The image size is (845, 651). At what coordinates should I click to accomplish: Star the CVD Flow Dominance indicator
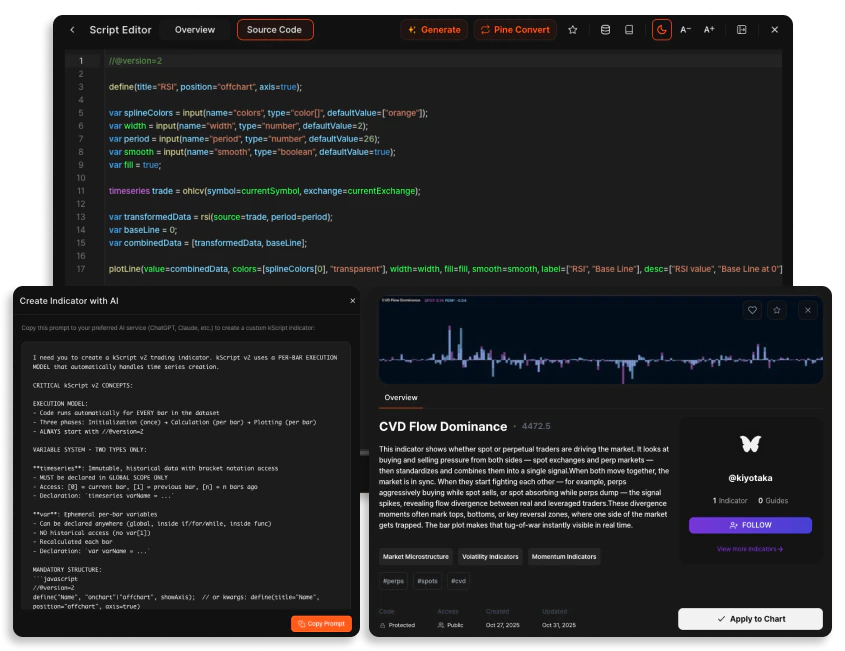pyautogui.click(x=777, y=310)
